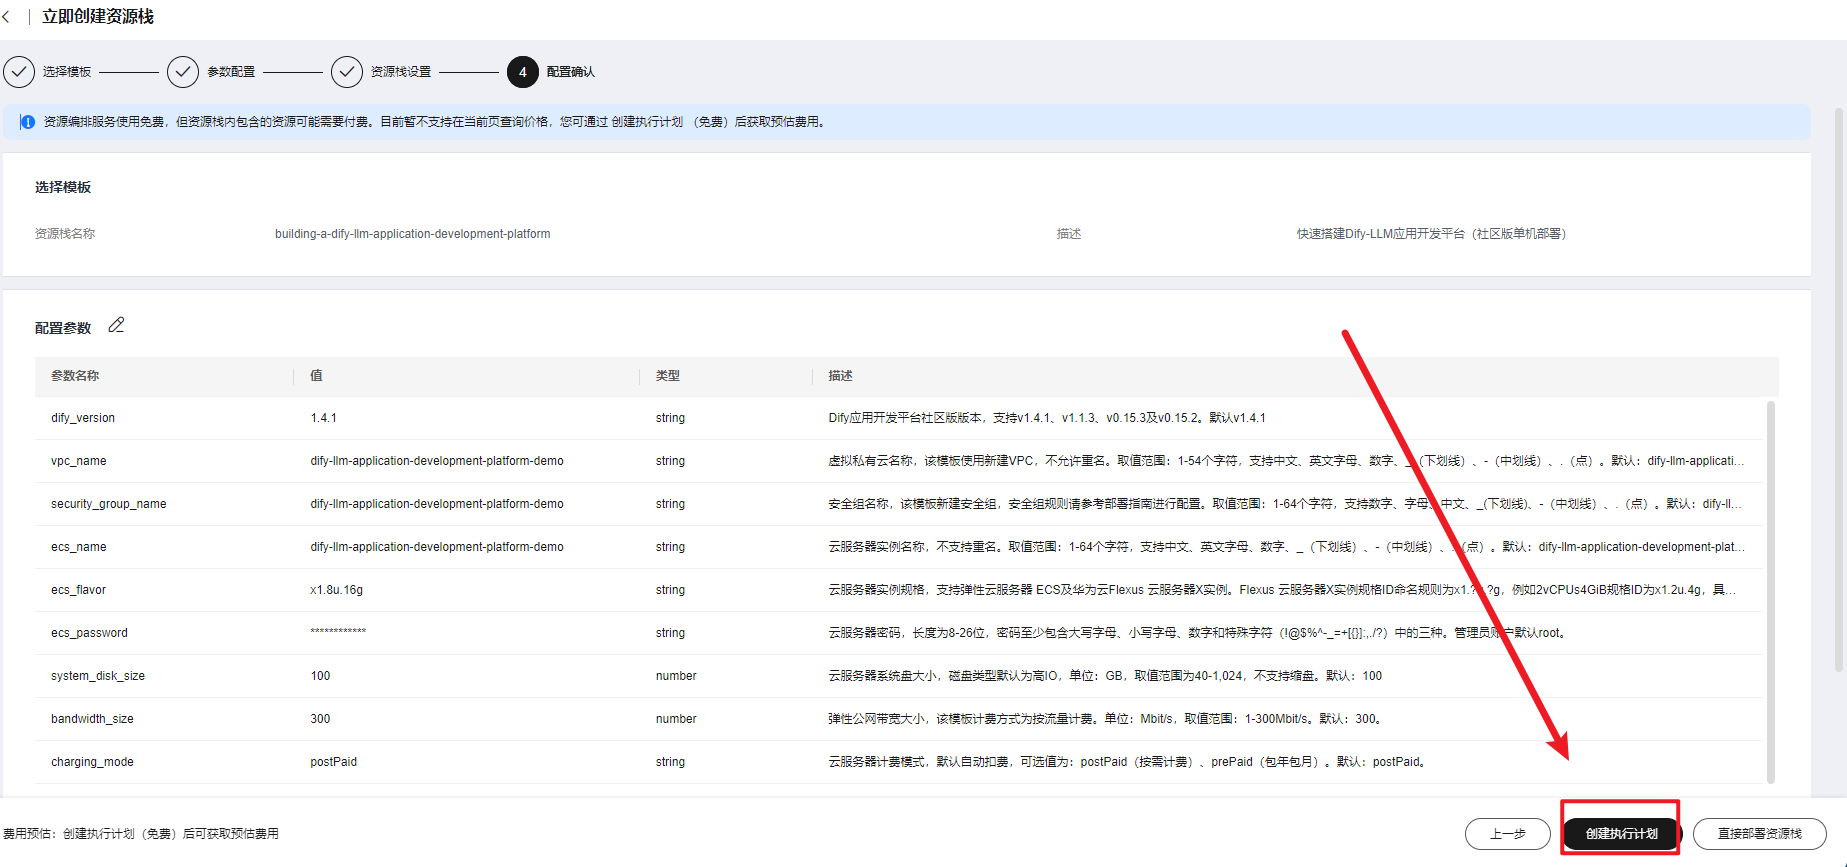The image size is (1847, 867).
Task: Click the 类型 column header
Action: (x=668, y=376)
